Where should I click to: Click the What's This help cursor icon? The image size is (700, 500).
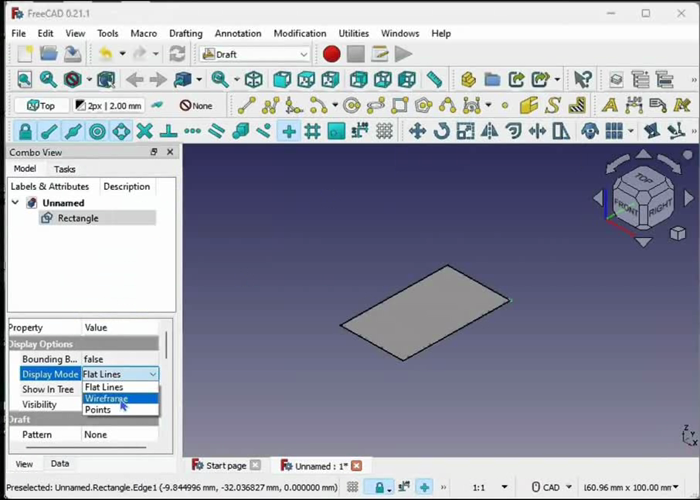click(583, 80)
